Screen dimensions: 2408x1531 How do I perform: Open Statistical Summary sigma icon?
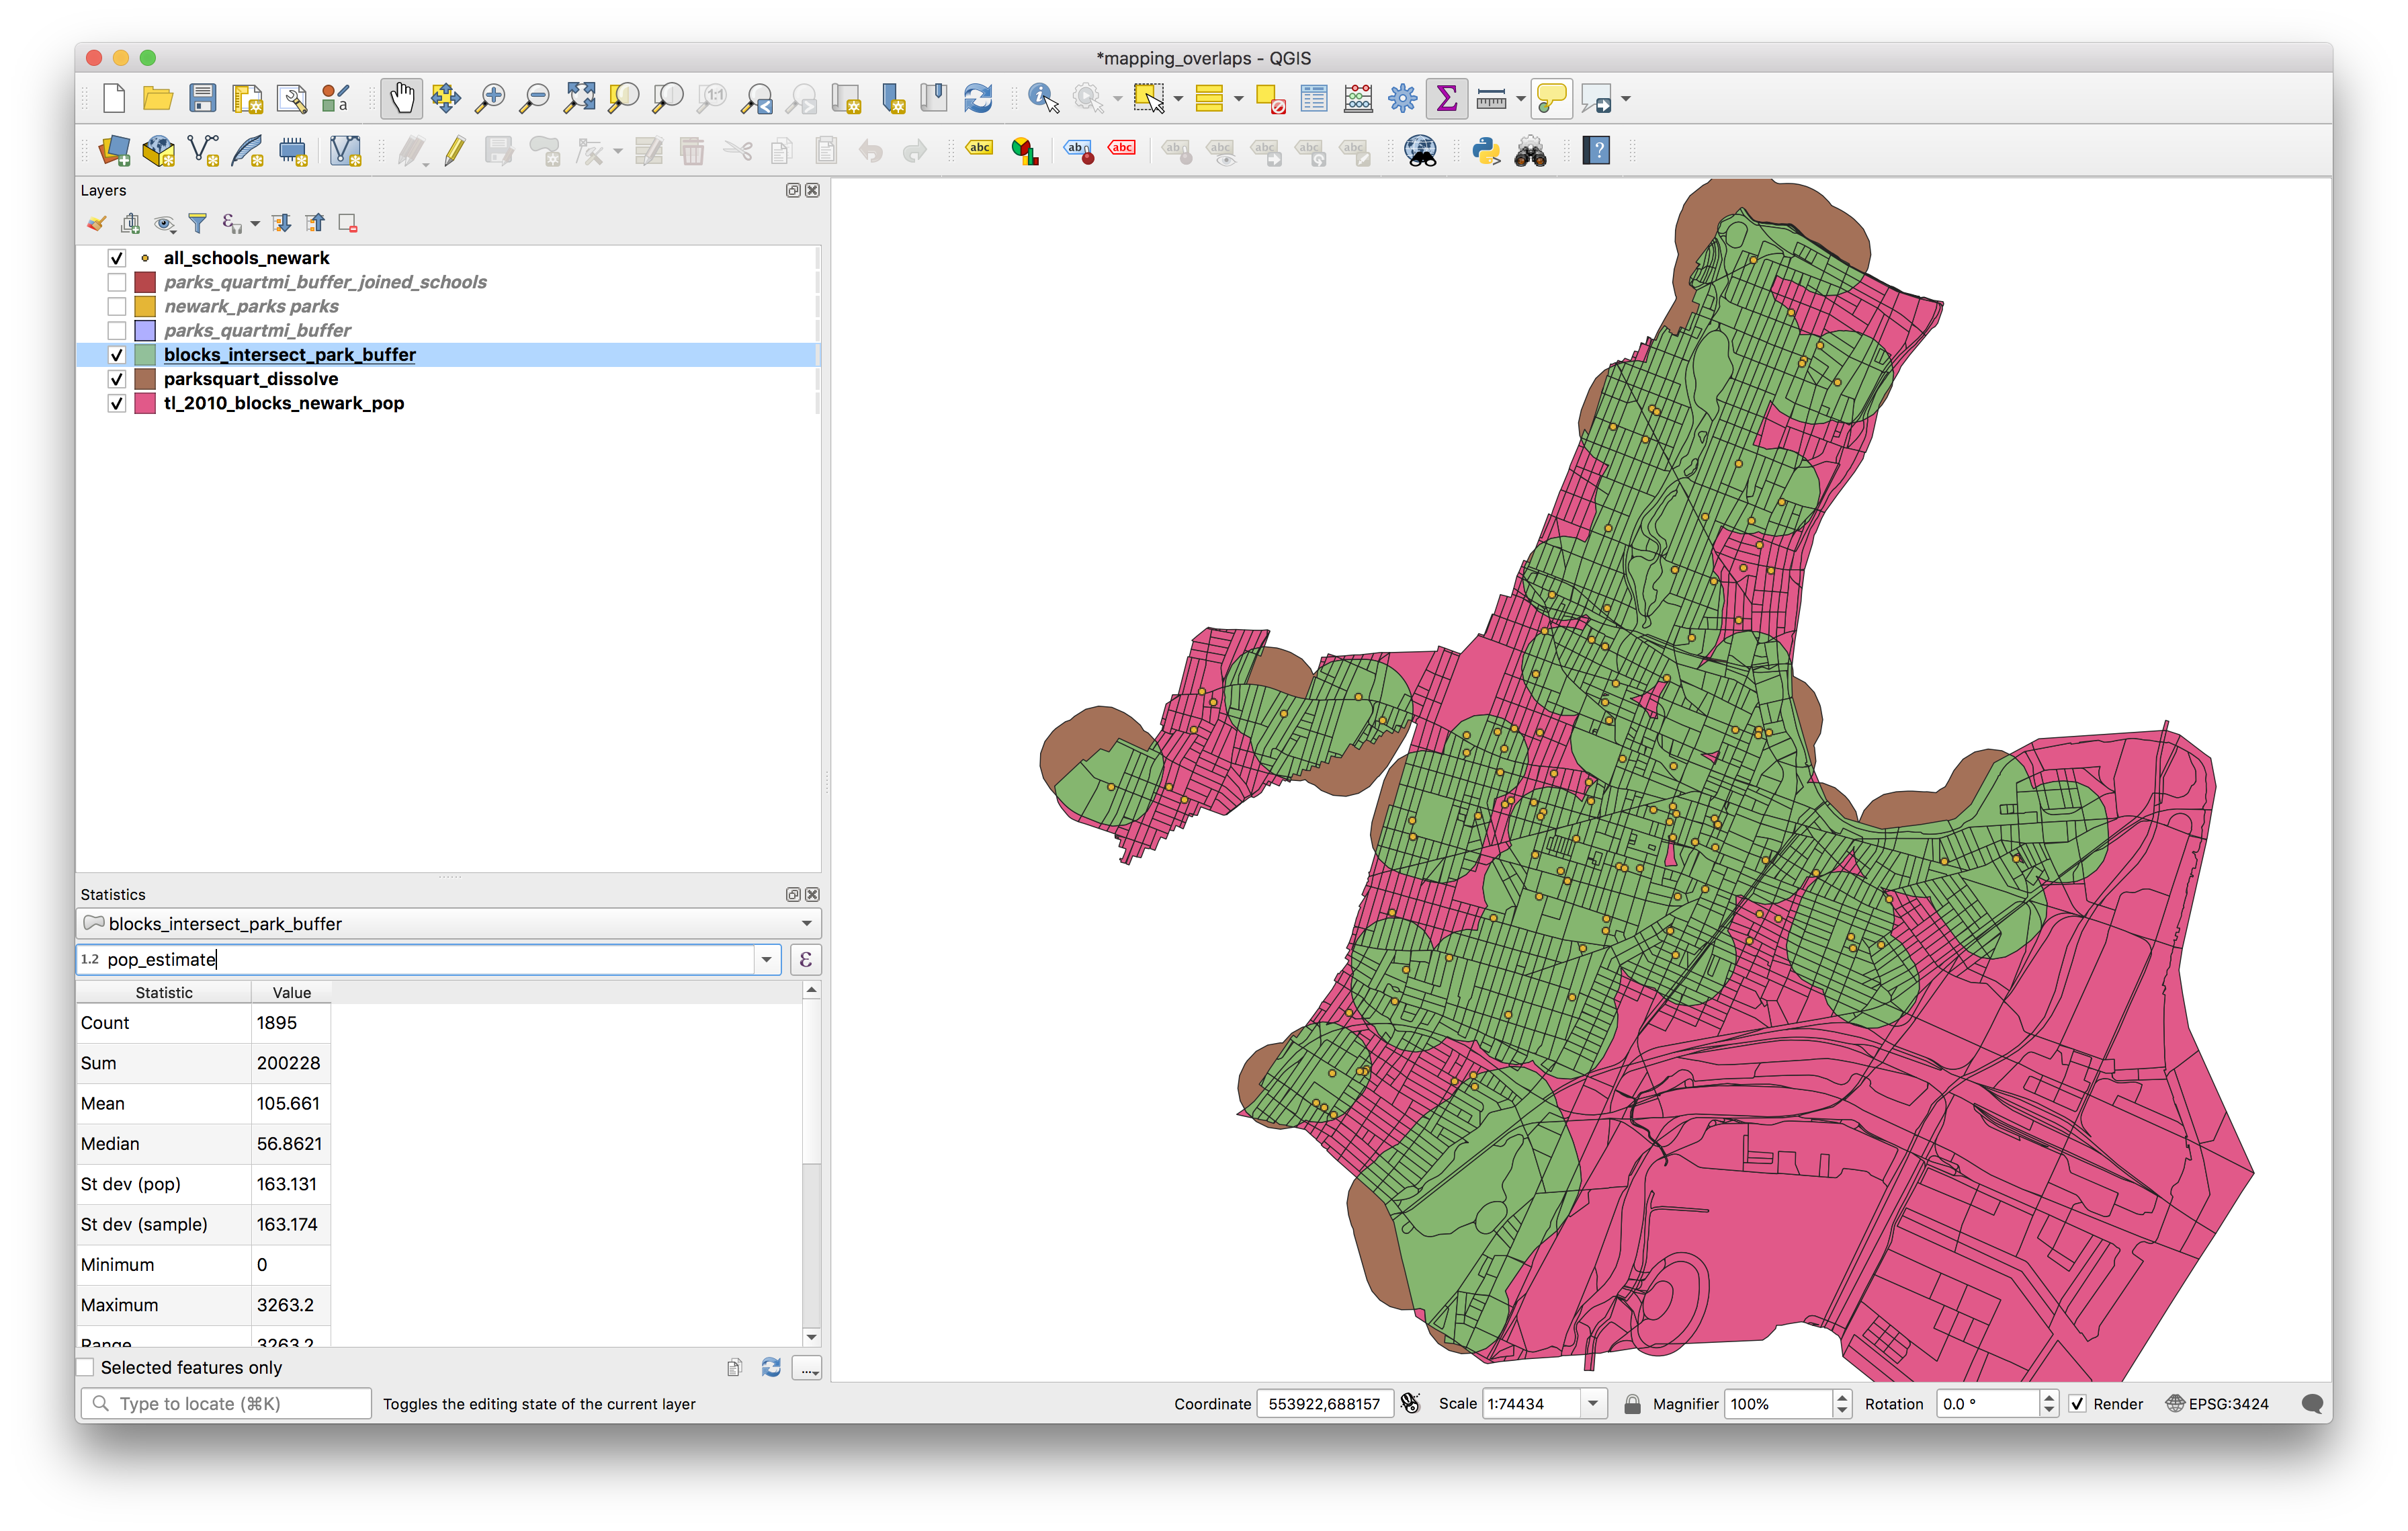click(1446, 98)
